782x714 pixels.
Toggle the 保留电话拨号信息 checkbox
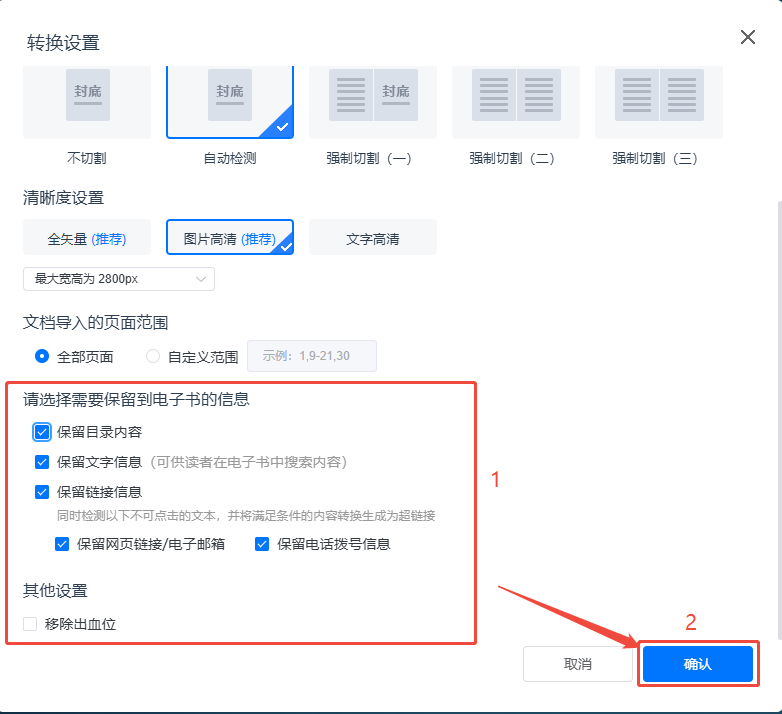(262, 544)
